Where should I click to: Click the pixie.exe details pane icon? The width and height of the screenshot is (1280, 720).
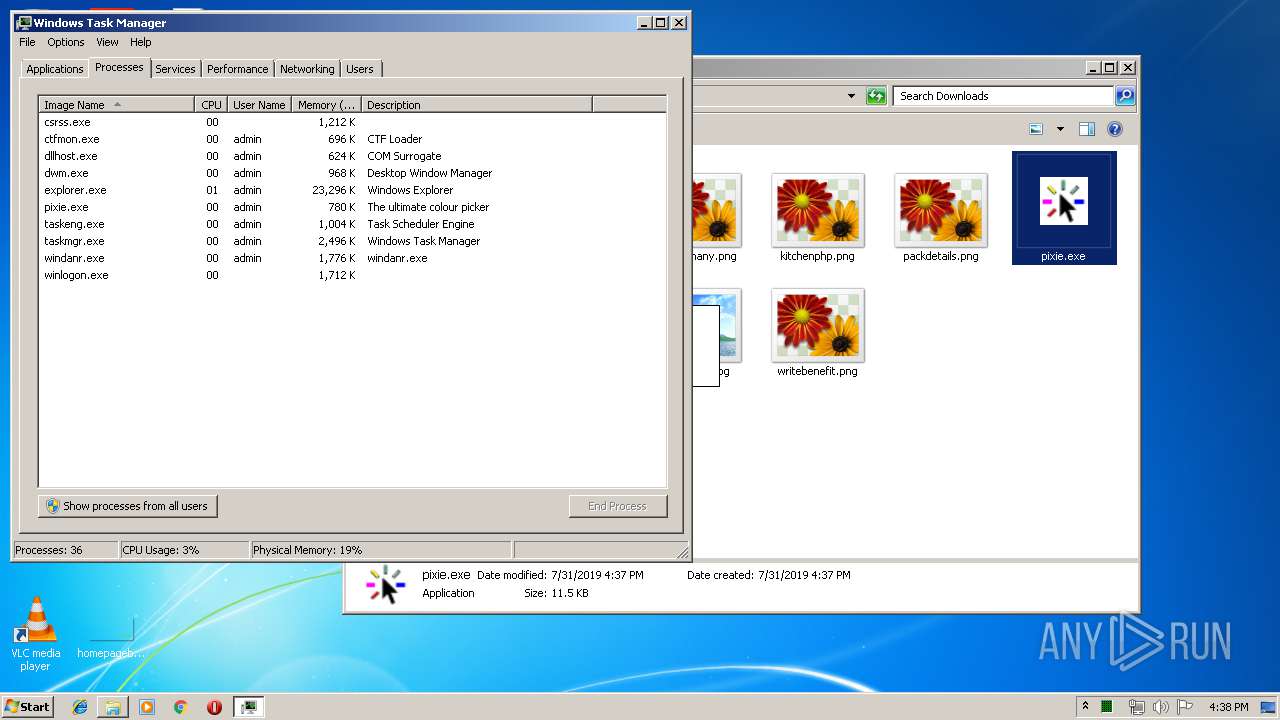[385, 584]
